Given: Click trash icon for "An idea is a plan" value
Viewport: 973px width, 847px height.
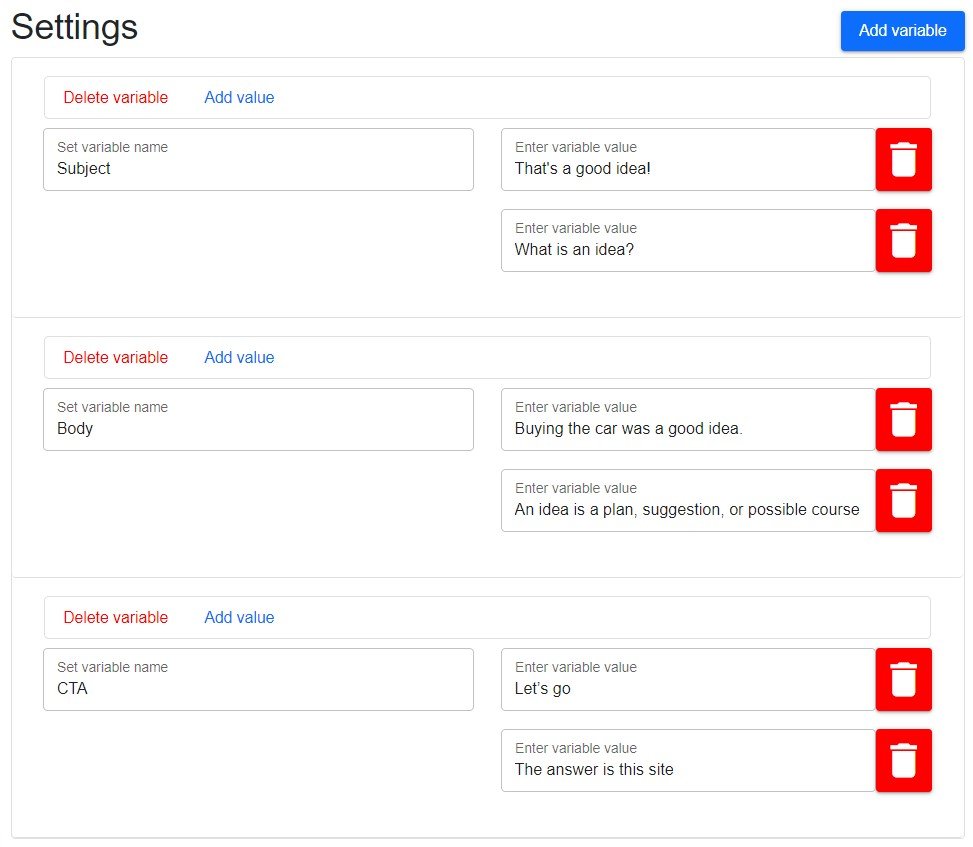Looking at the screenshot, I should click(903, 500).
